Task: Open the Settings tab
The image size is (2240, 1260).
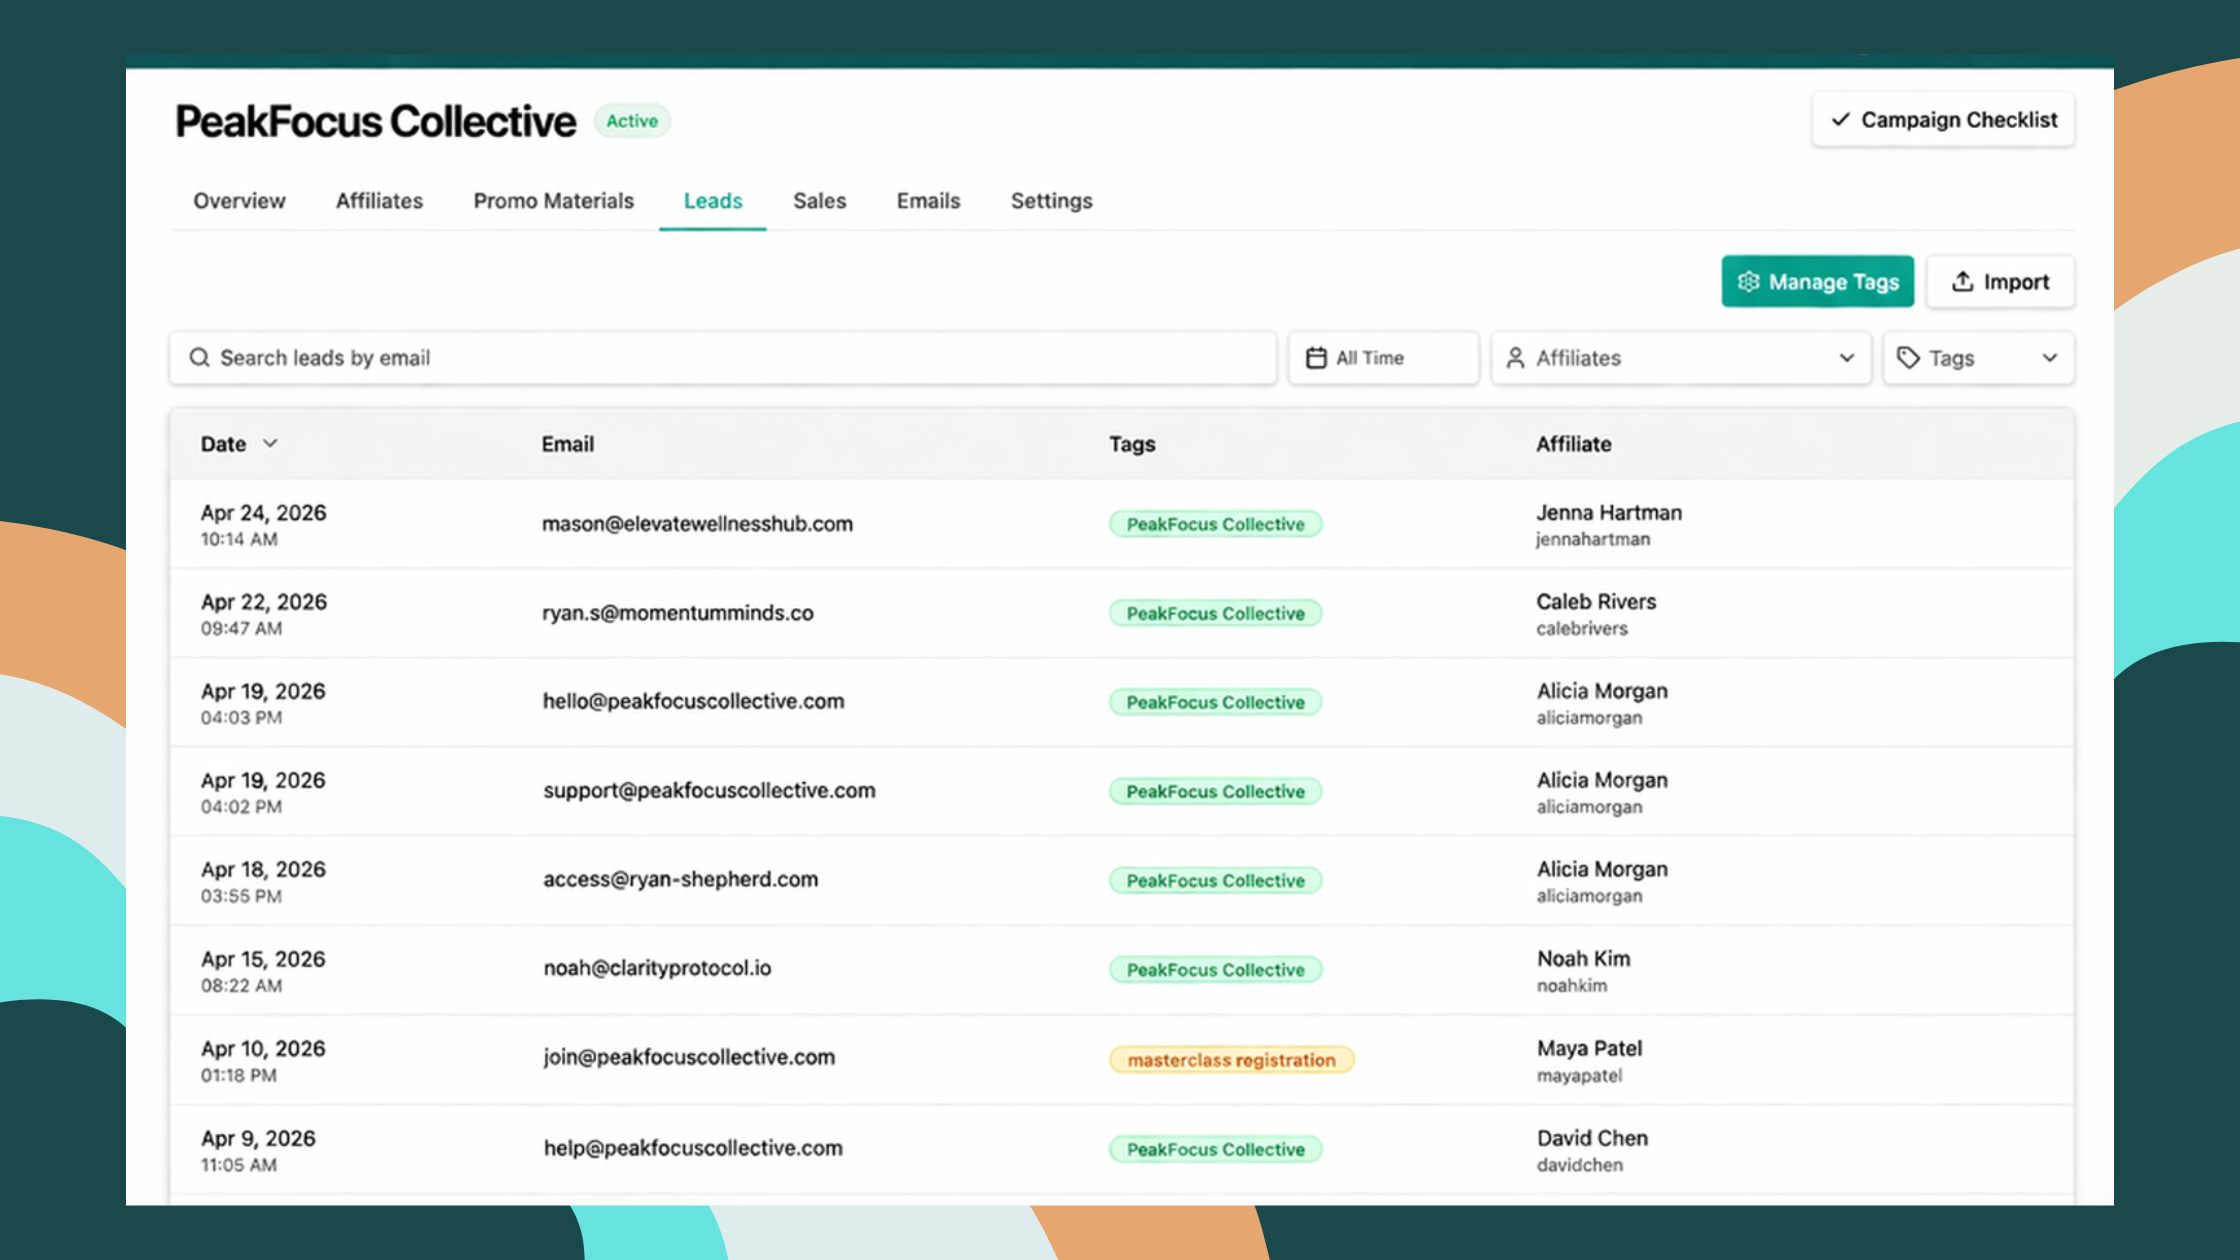Action: pos(1051,200)
